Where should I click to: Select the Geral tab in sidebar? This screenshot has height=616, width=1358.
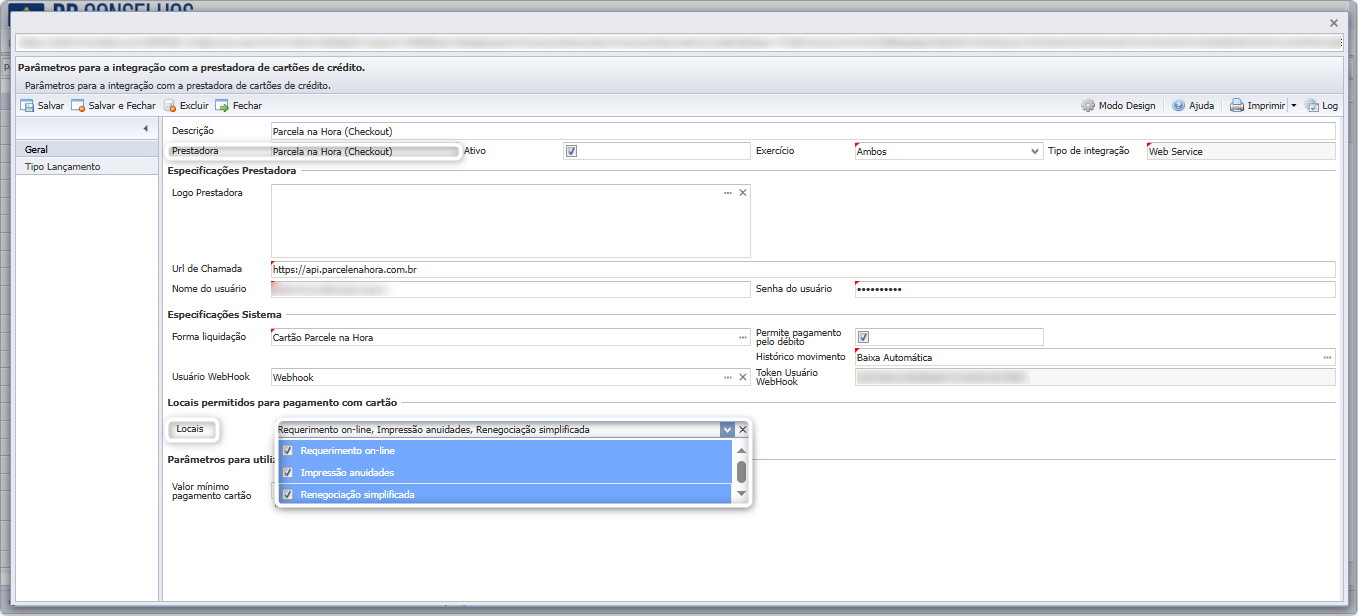pos(86,149)
